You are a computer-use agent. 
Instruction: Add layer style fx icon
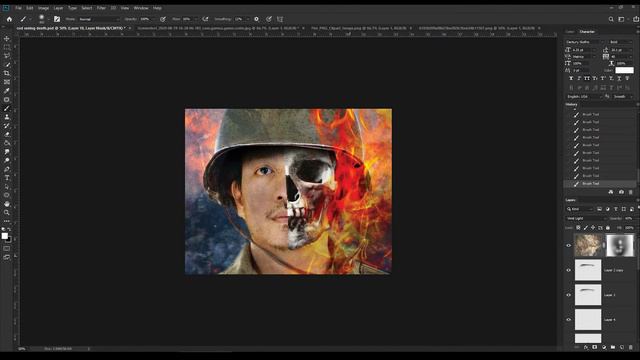pos(586,347)
